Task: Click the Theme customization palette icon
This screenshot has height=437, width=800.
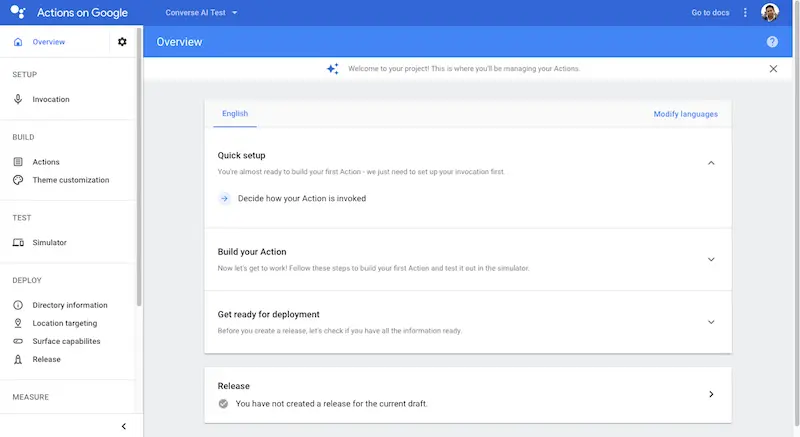Action: (x=18, y=180)
